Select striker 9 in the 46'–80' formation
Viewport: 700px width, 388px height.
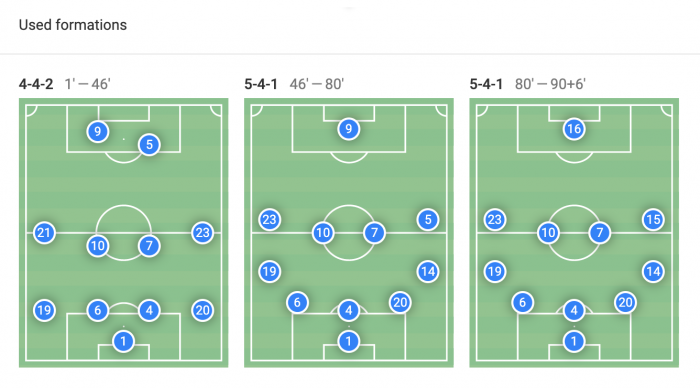(x=349, y=129)
